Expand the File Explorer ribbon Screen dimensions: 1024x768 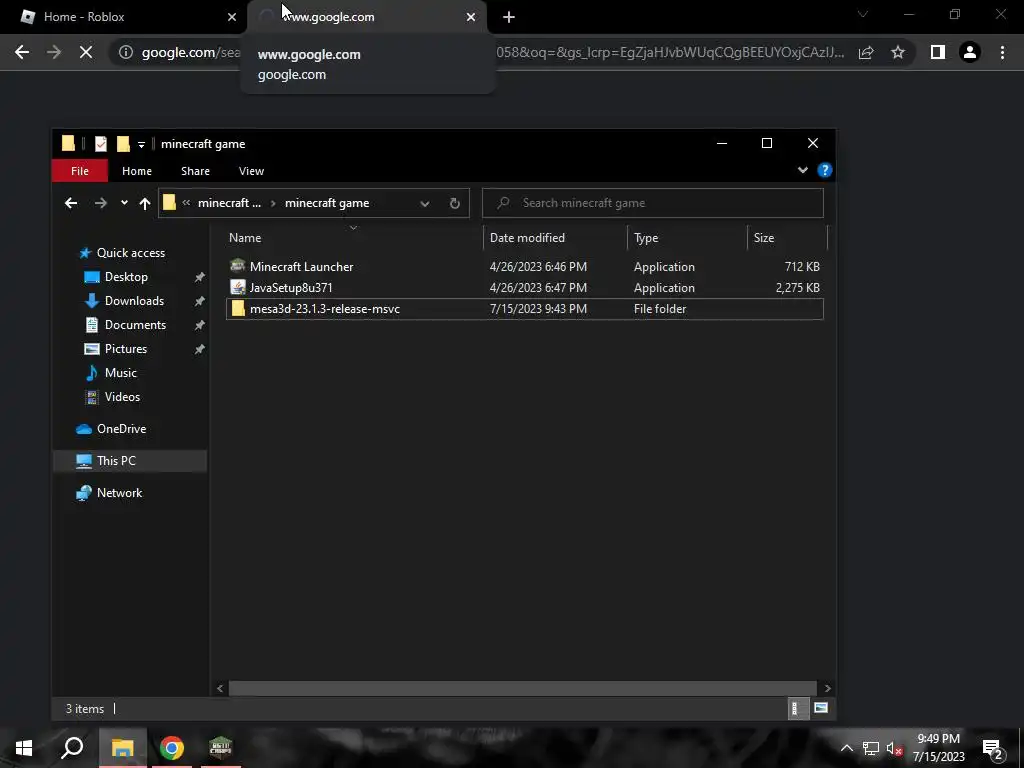click(x=803, y=170)
